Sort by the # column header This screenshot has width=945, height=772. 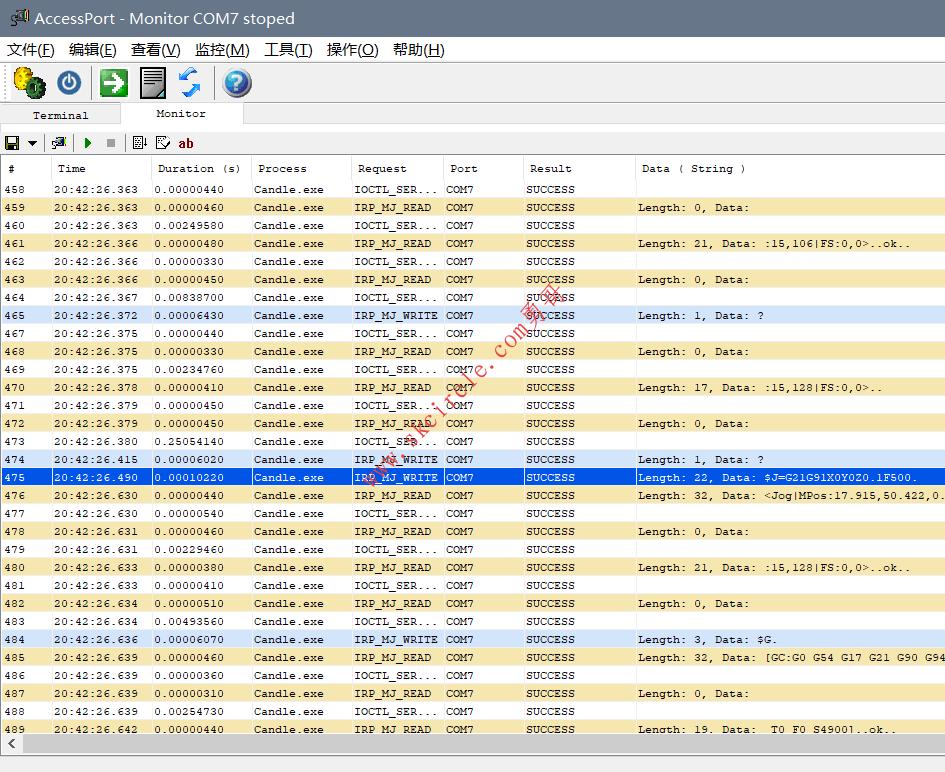(26, 169)
